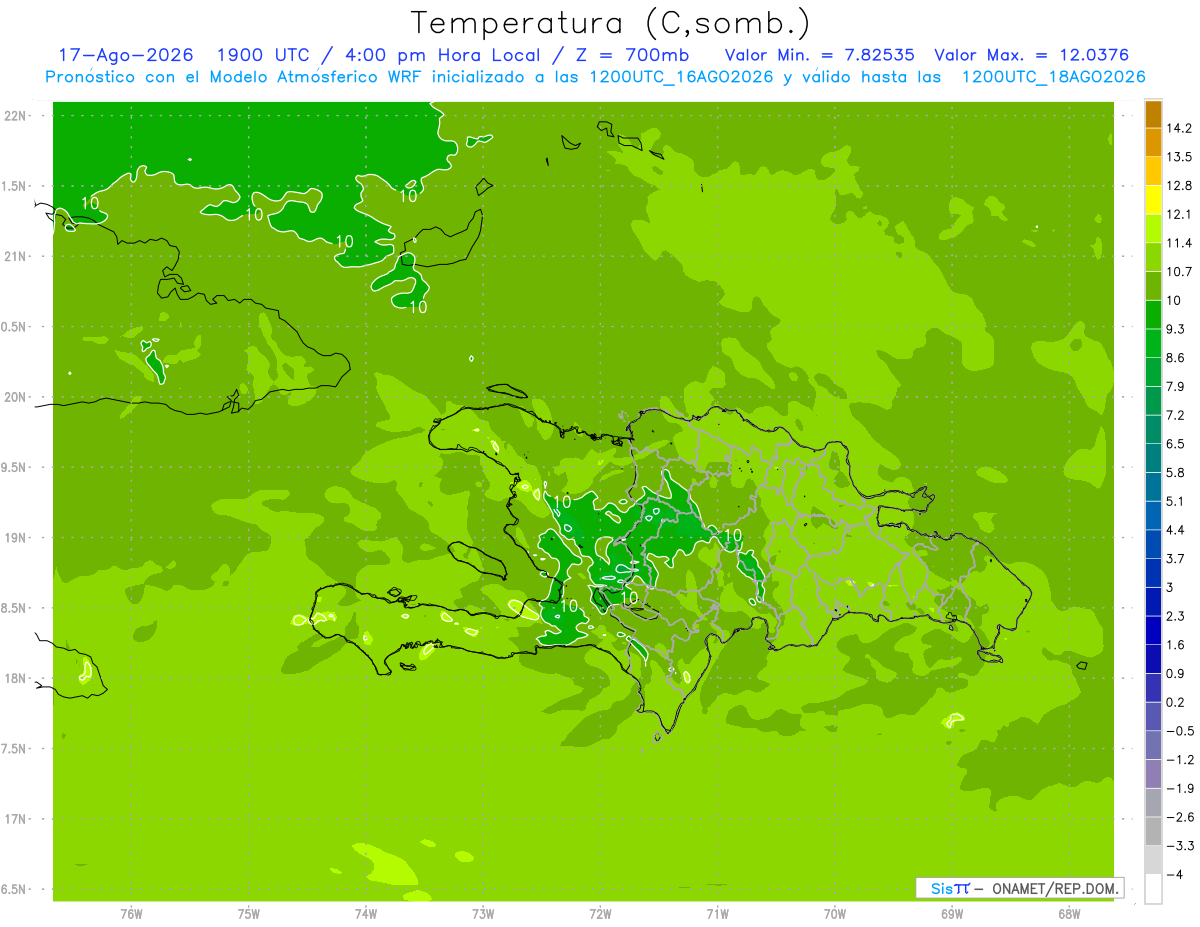Click the '68W' longitude axis label
Viewport: 1200px width, 927px height.
tap(1069, 914)
